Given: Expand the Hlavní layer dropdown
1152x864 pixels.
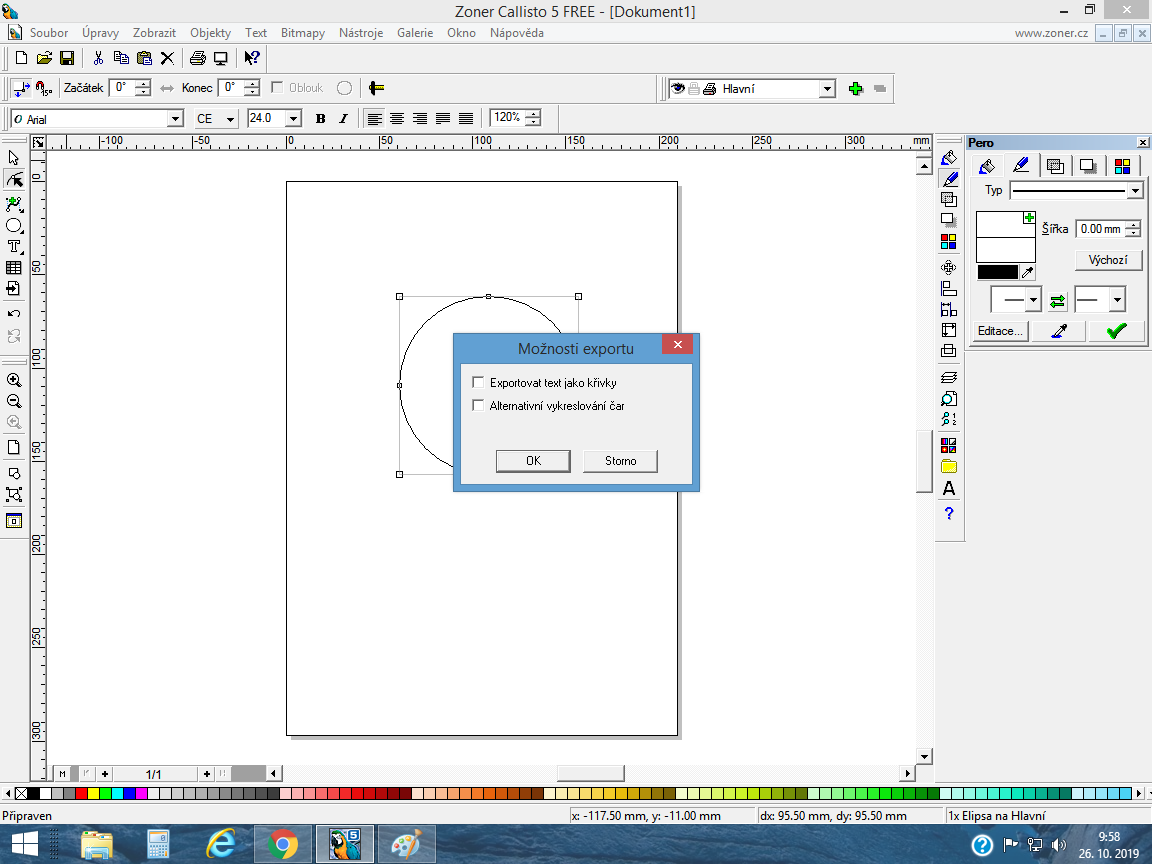Looking at the screenshot, I should pos(827,89).
